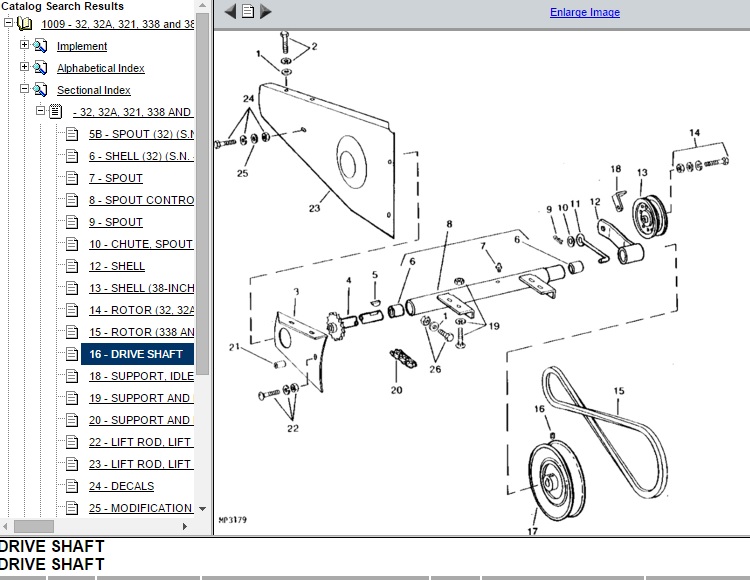The image size is (750, 580).
Task: Expand the Implement tree node
Action: coord(25,46)
